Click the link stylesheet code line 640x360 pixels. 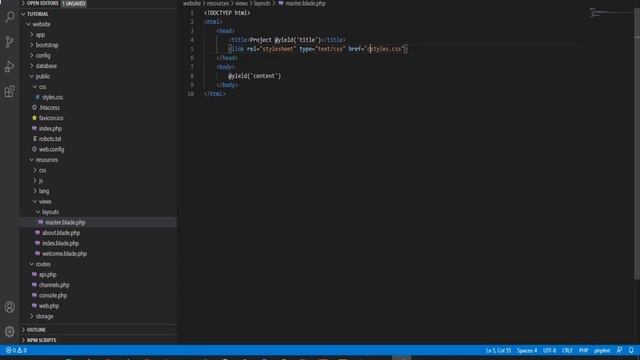coord(318,49)
